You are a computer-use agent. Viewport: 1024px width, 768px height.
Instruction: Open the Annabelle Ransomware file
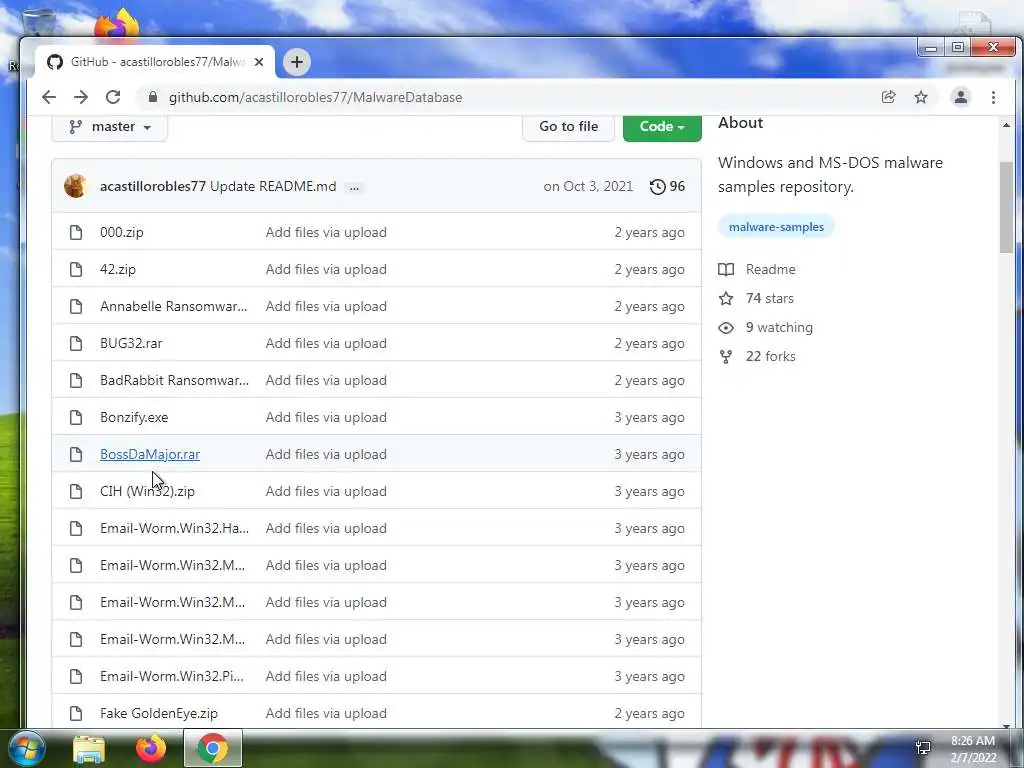point(174,306)
